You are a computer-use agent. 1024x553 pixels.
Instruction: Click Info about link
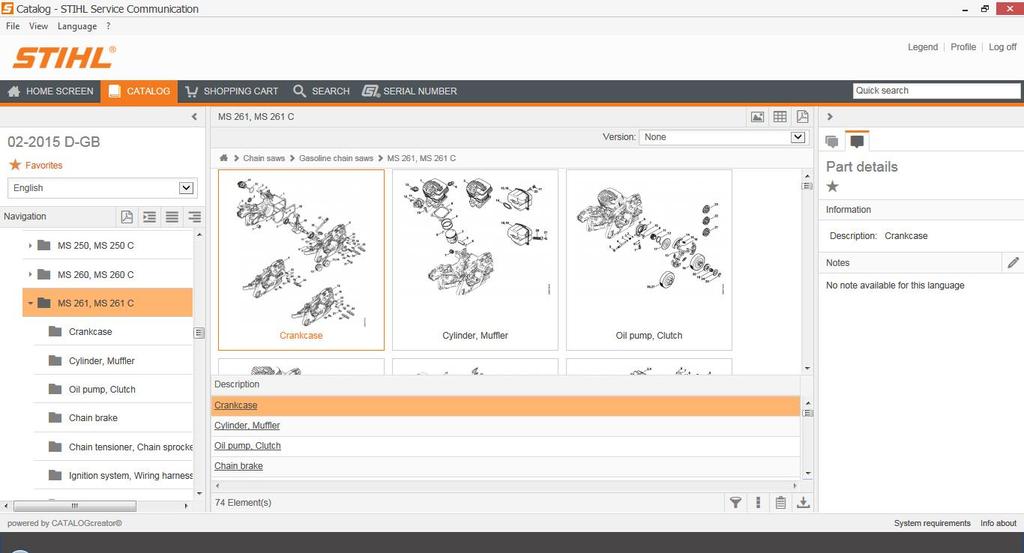click(x=998, y=524)
